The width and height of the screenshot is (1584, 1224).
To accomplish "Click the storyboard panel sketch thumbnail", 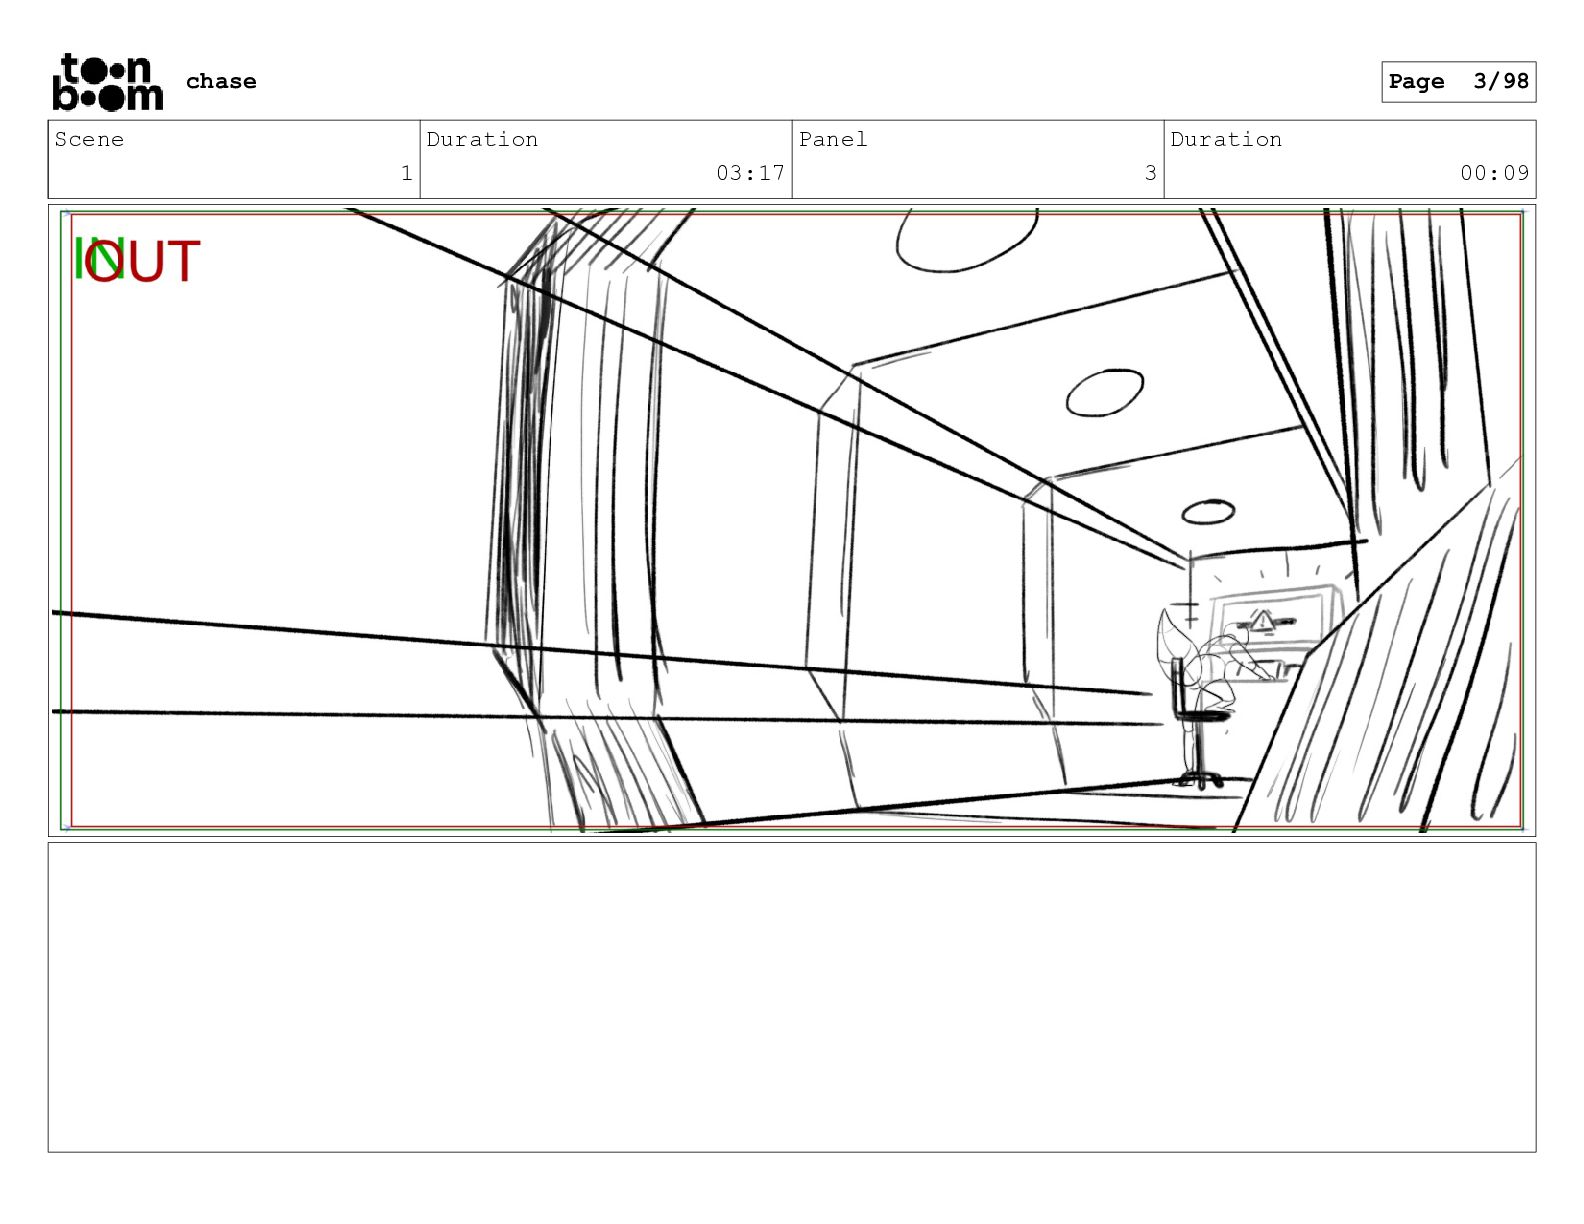I will [792, 520].
